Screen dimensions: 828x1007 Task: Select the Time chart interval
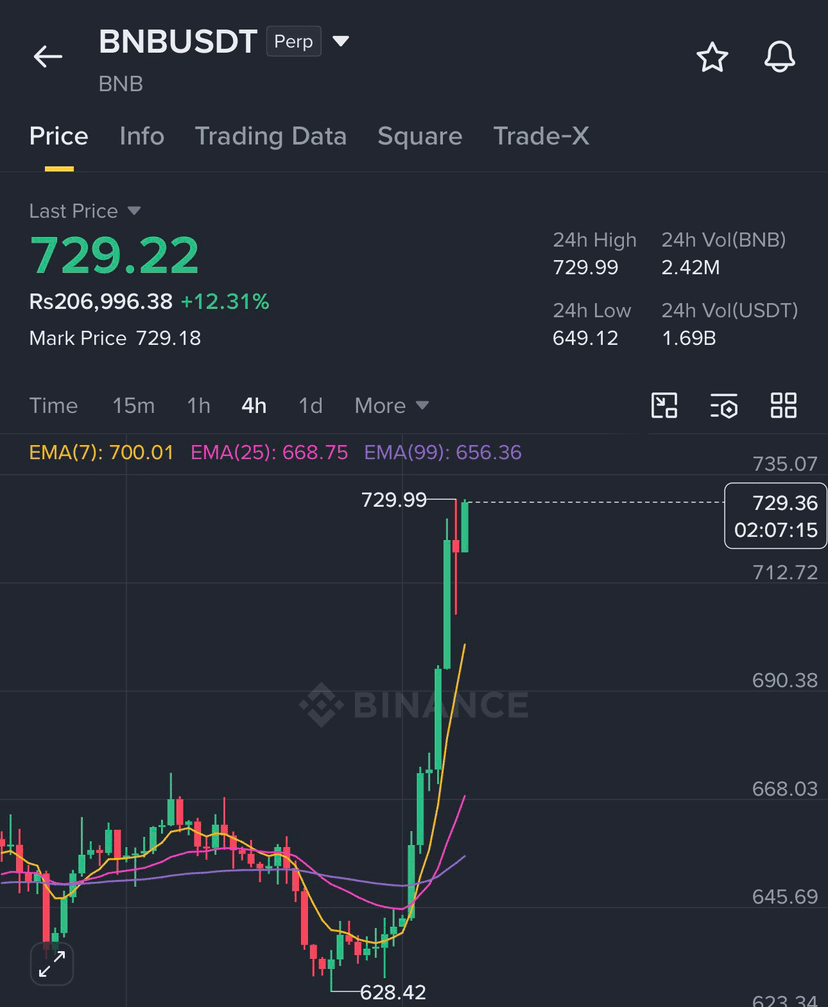coord(53,406)
